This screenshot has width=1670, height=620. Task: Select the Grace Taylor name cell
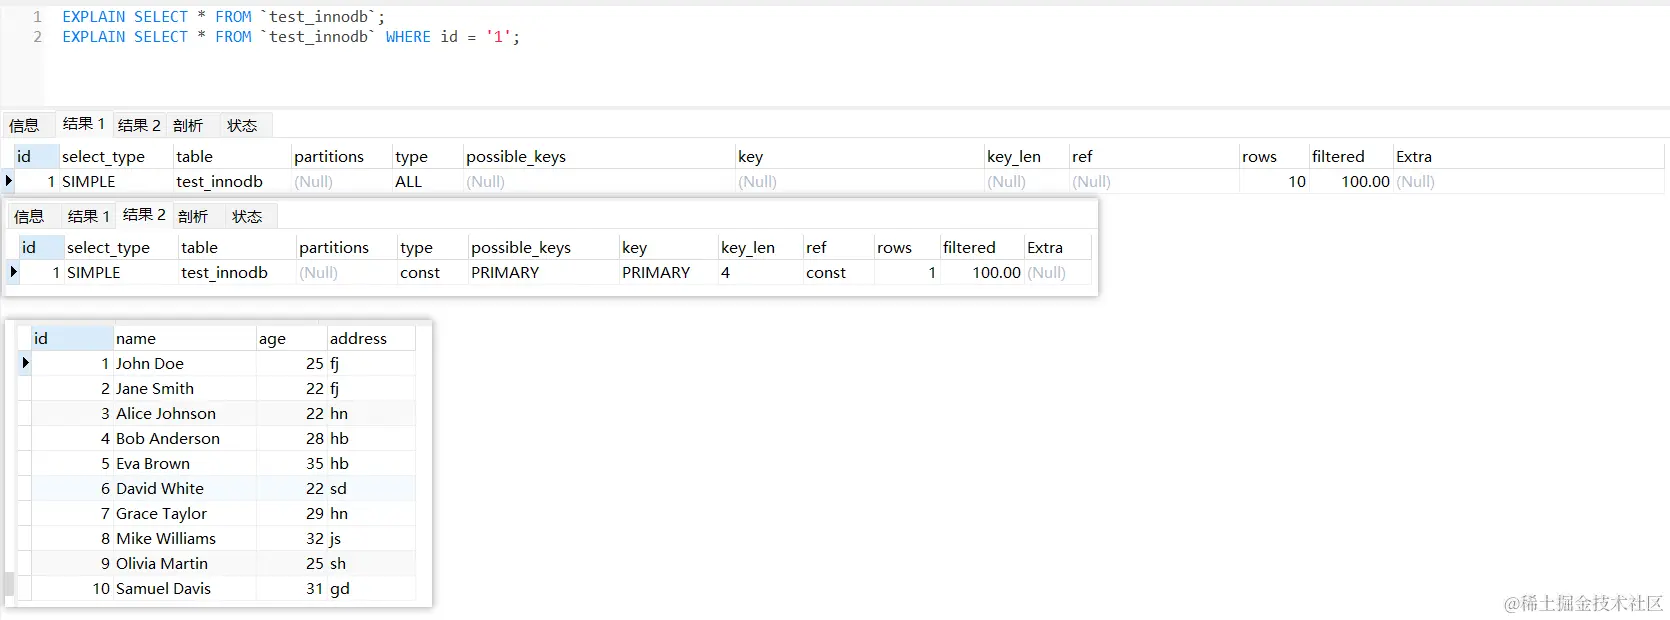(185, 513)
